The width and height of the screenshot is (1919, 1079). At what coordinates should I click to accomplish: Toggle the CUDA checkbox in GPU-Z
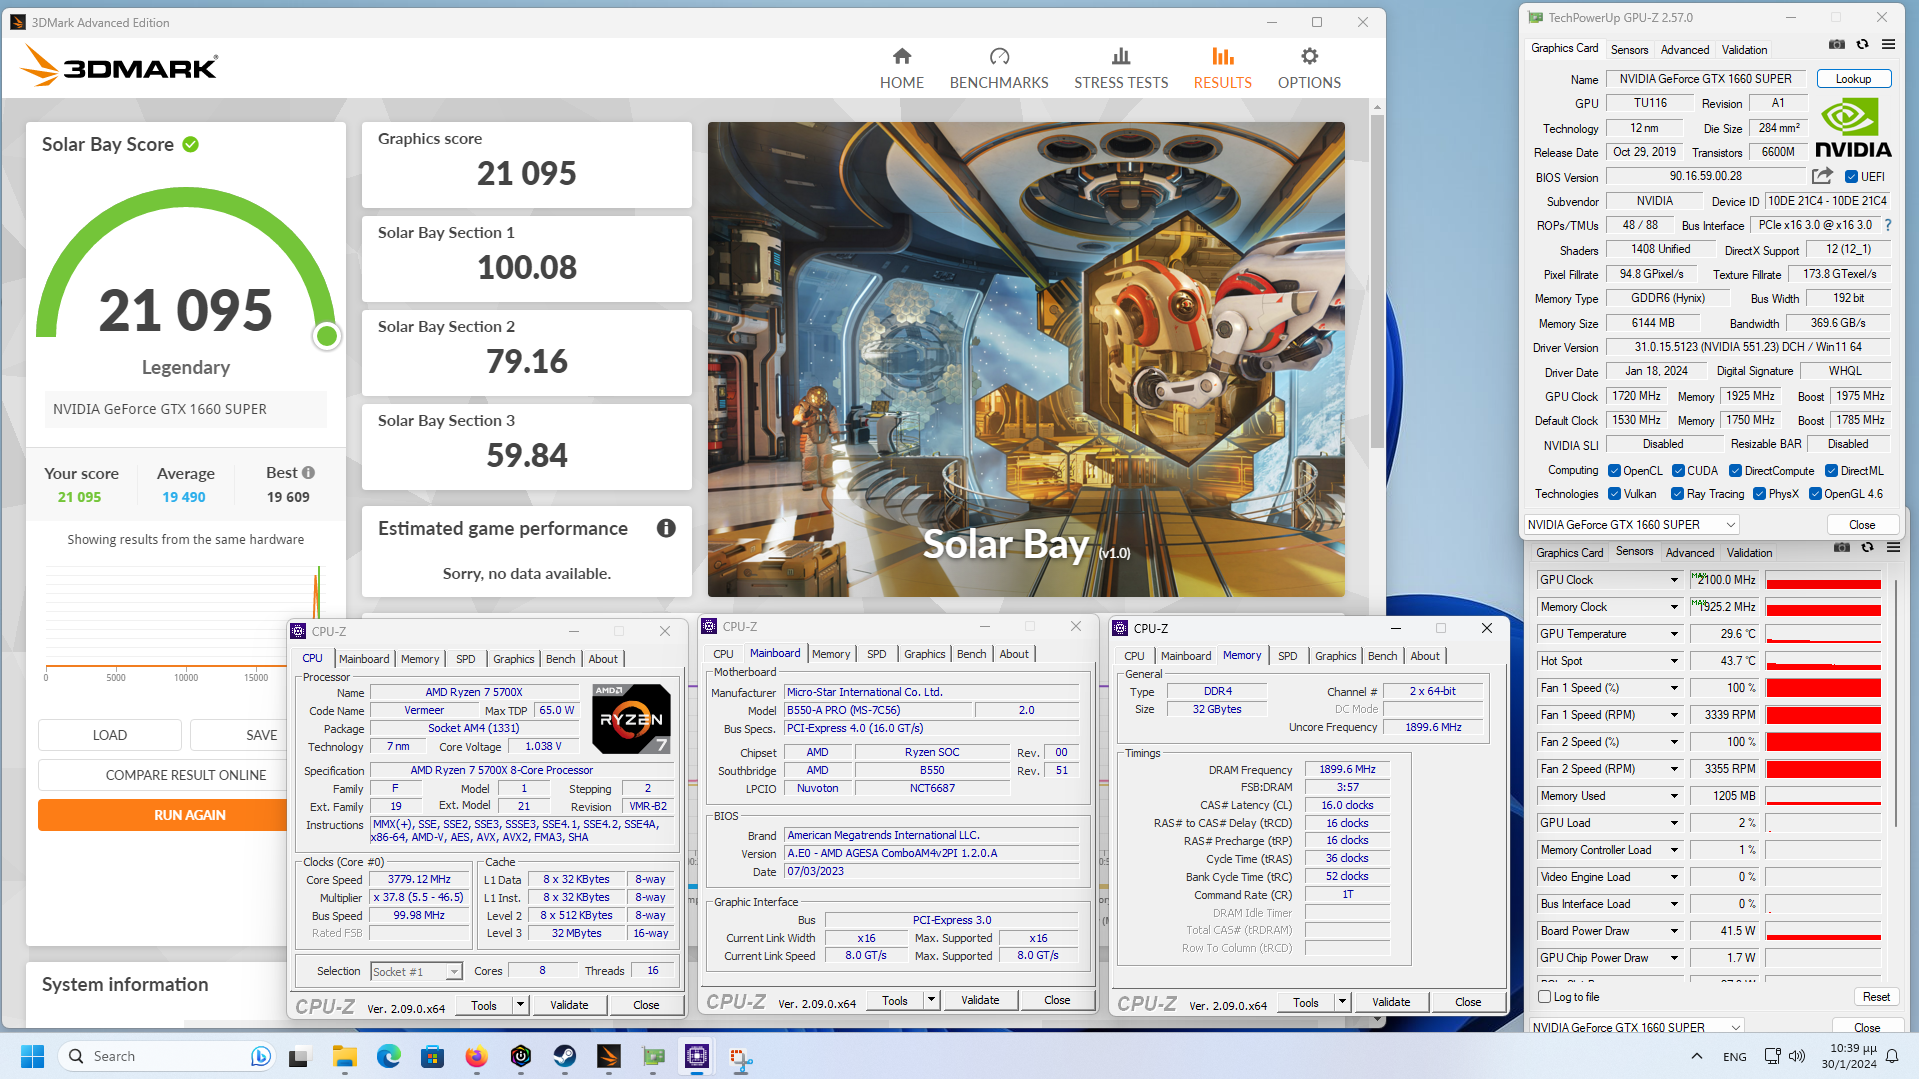click(x=1678, y=471)
